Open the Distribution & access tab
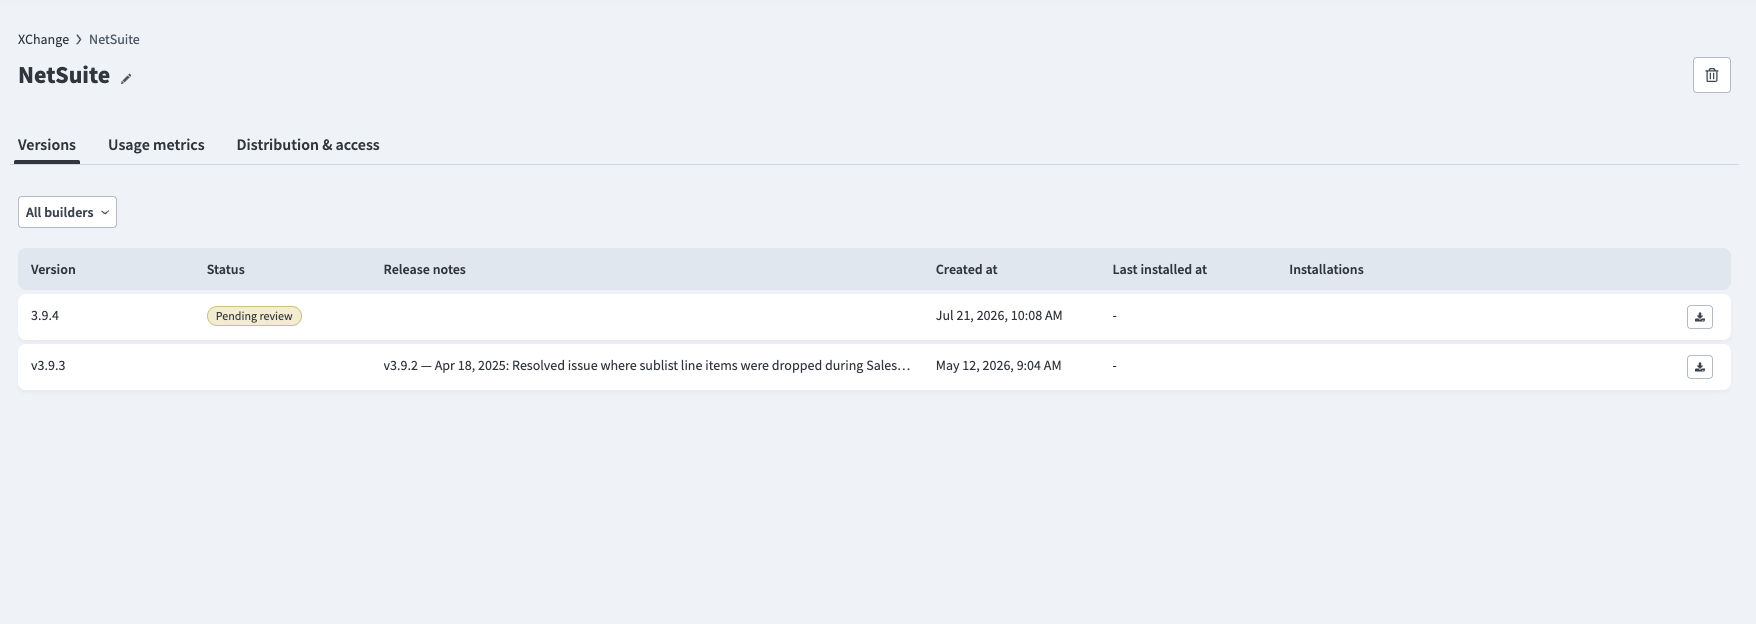Image resolution: width=1756 pixels, height=624 pixels. tap(308, 145)
